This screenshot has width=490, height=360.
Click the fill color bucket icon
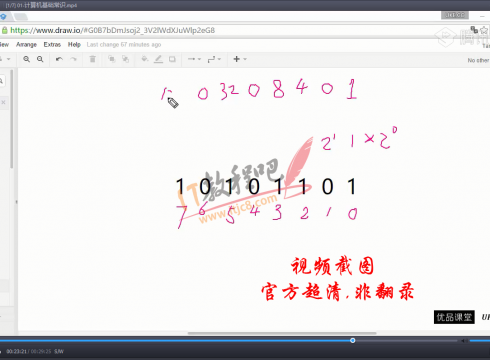(145, 59)
